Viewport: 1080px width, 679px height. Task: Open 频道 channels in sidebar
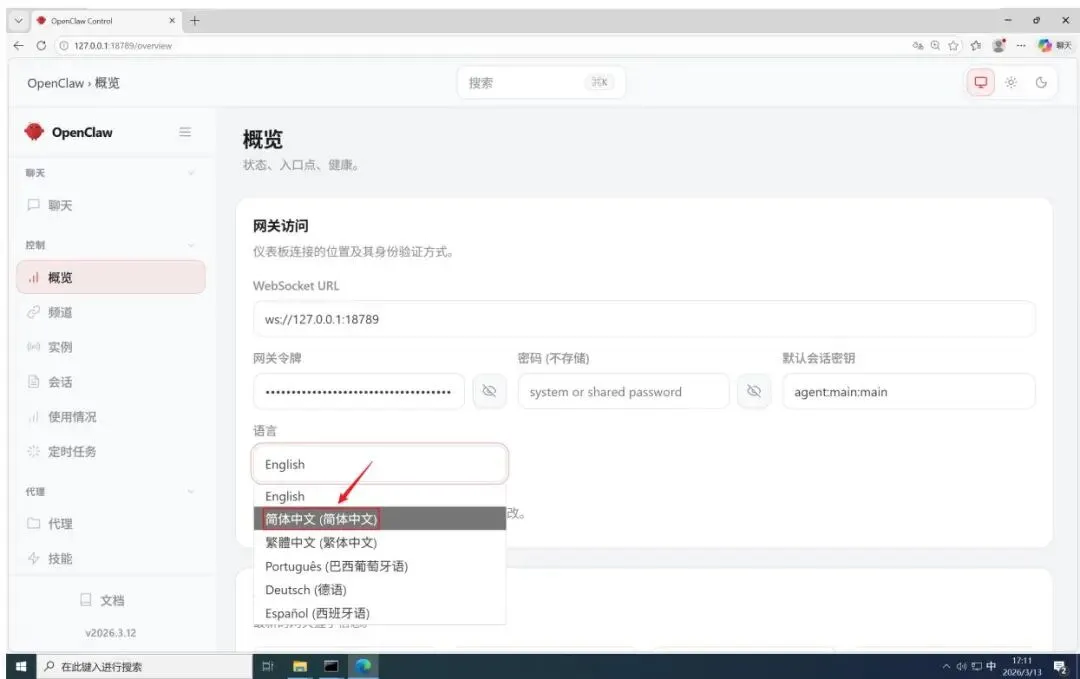110,312
